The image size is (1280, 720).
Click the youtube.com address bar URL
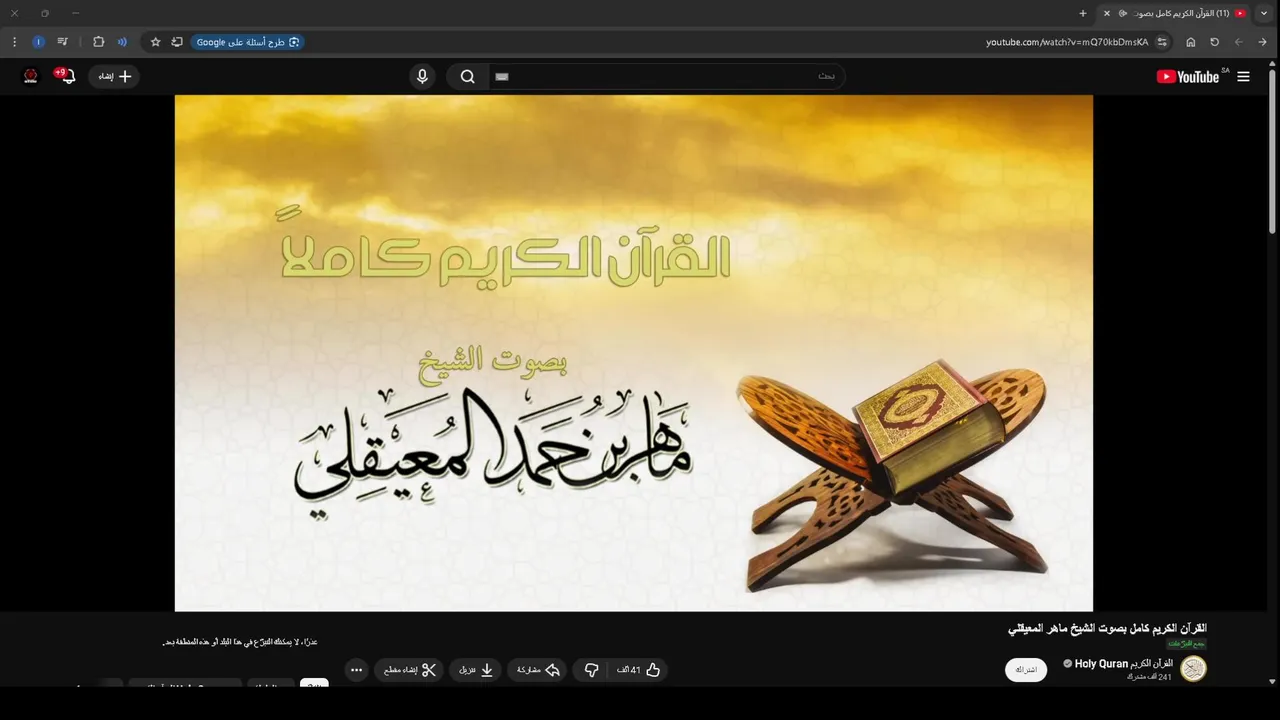coord(1067,42)
